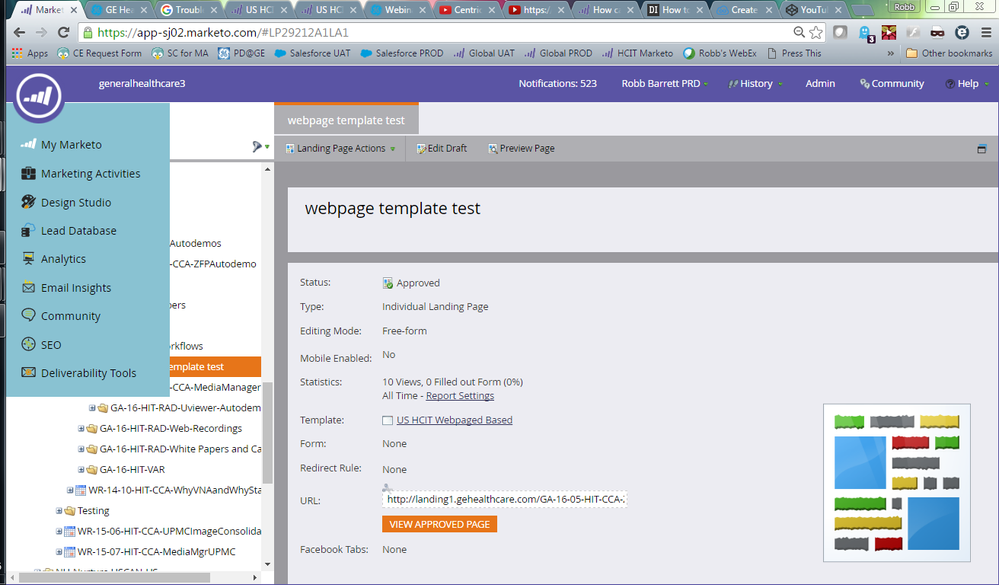This screenshot has height=585, width=999.
Task: Open the Robb Barrett PRD user dropdown
Action: pos(665,83)
